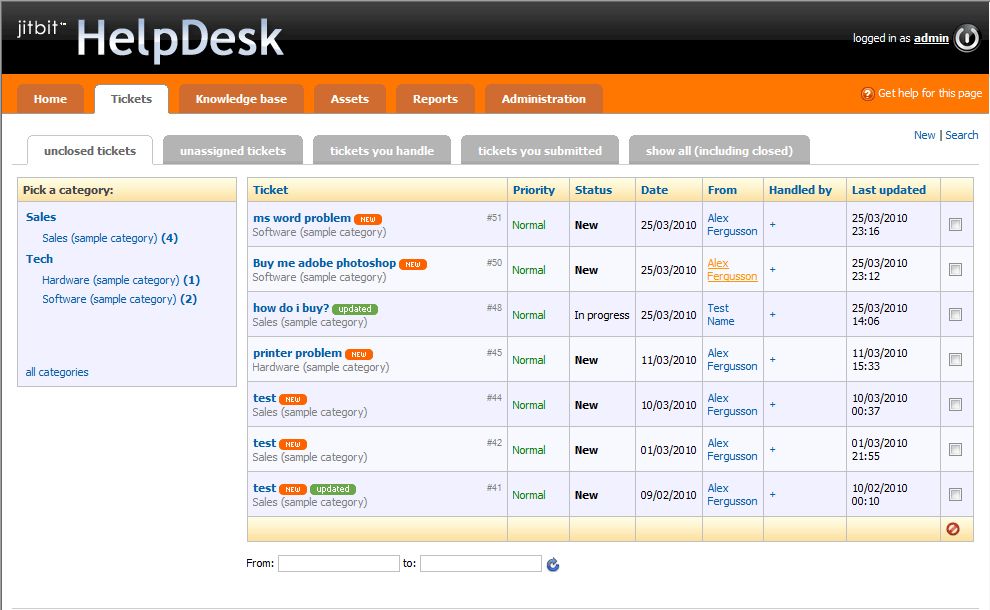Click the to date input field

point(480,563)
